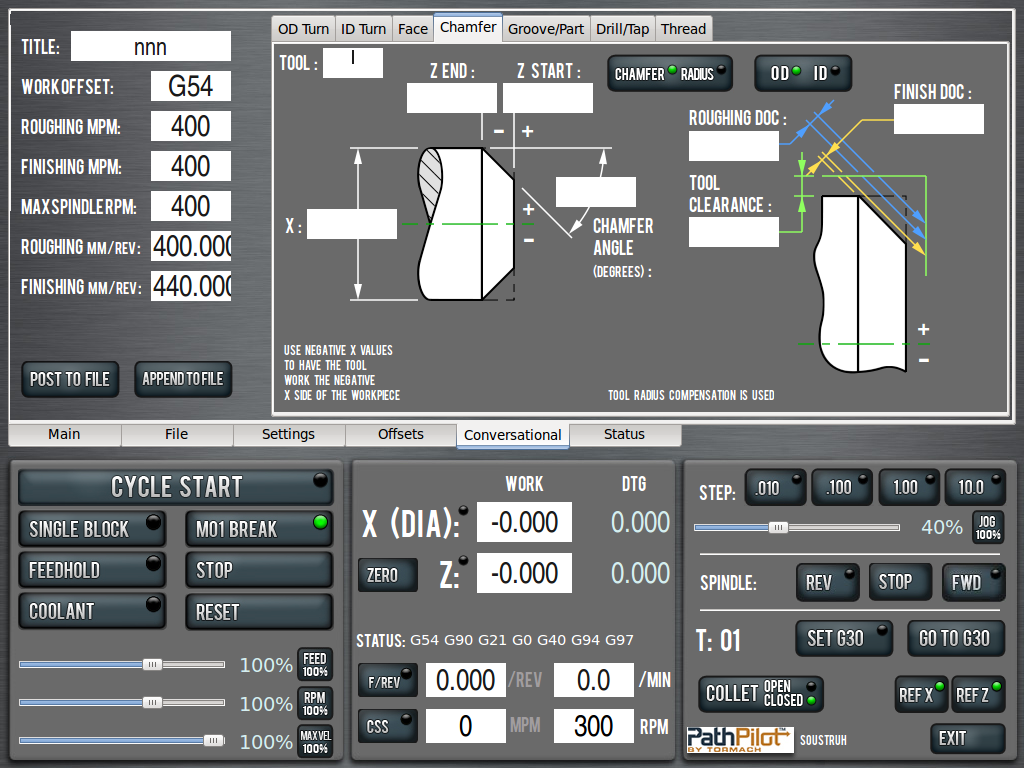Toggle COOLANT on or off

point(92,611)
